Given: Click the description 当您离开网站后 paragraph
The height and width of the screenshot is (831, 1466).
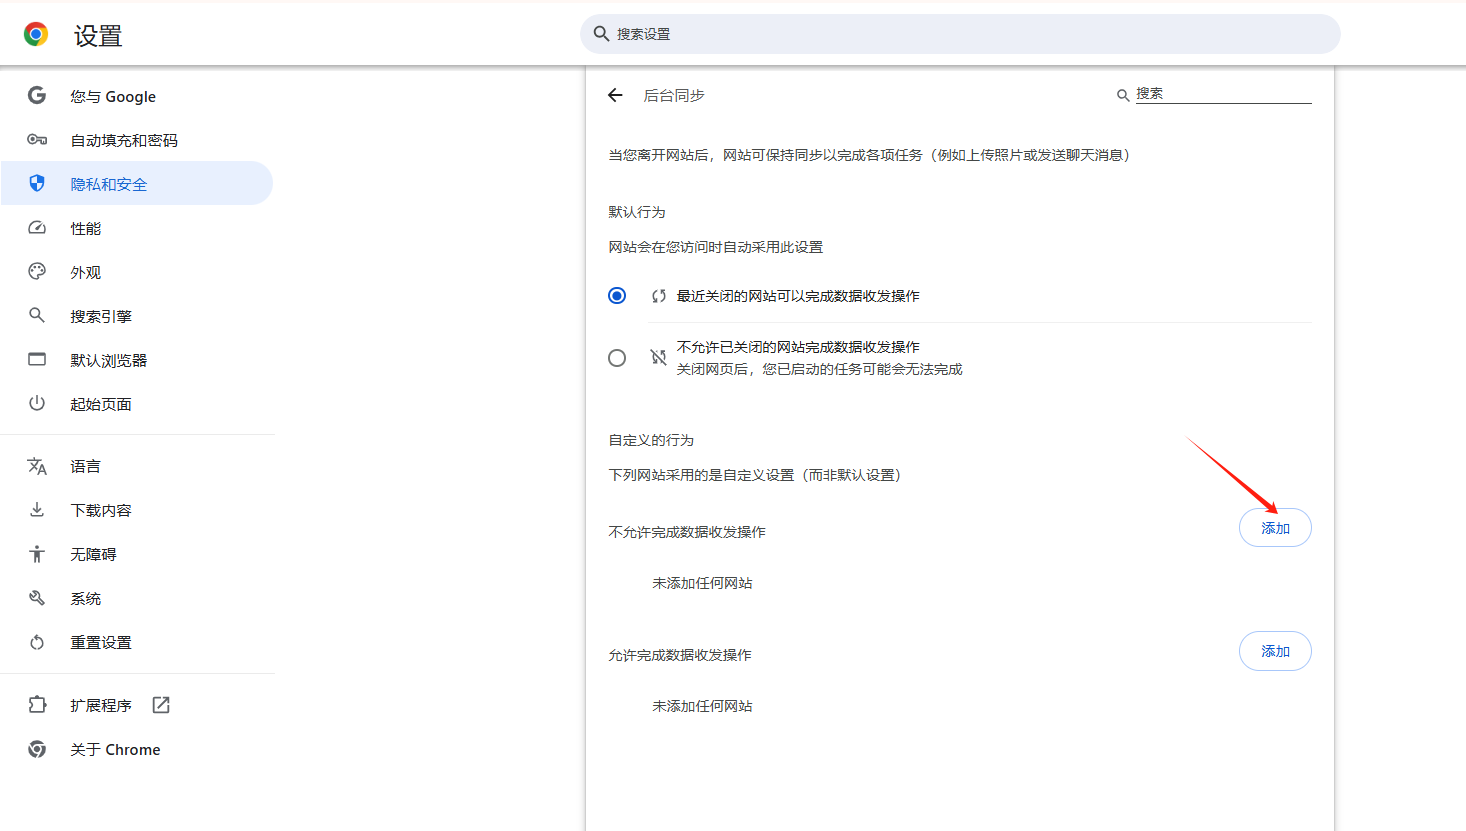Looking at the screenshot, I should coord(872,155).
